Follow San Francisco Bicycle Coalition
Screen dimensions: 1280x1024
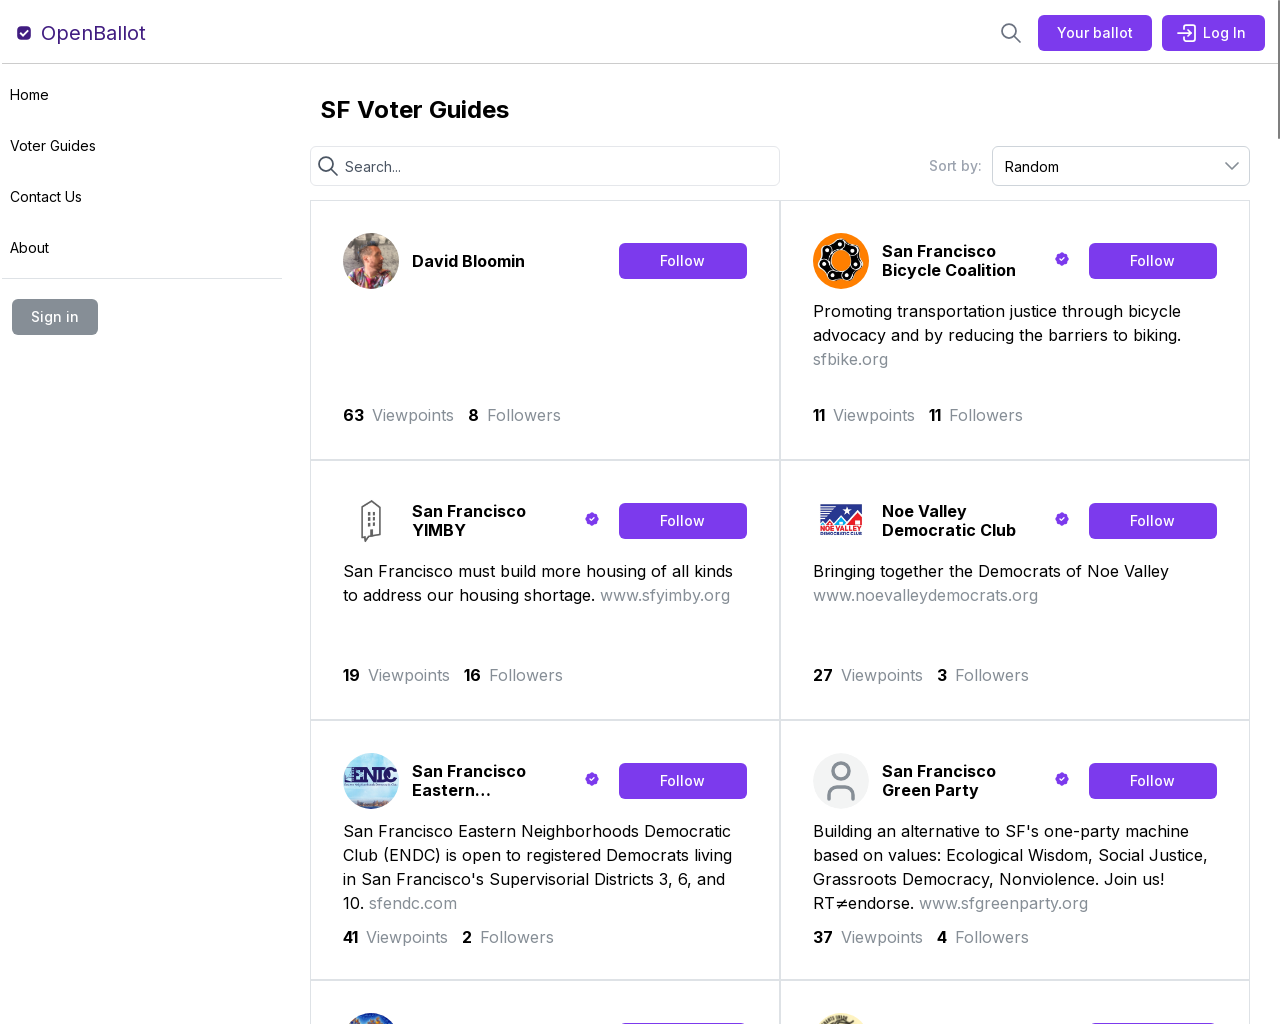tap(1153, 261)
